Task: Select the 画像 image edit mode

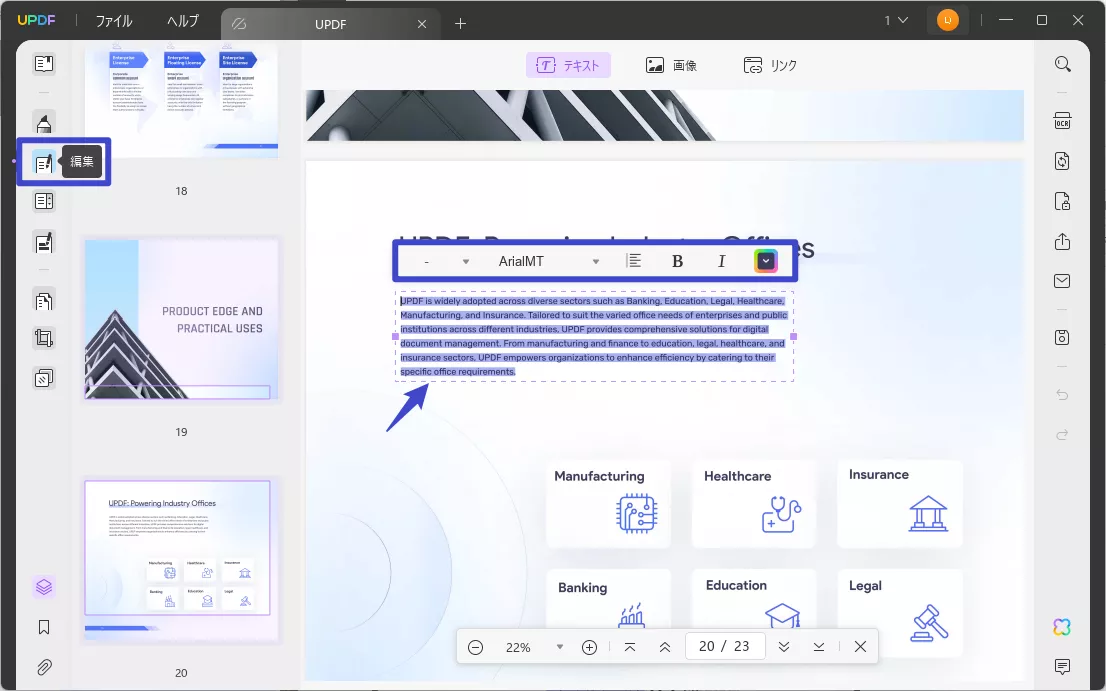Action: [x=671, y=66]
